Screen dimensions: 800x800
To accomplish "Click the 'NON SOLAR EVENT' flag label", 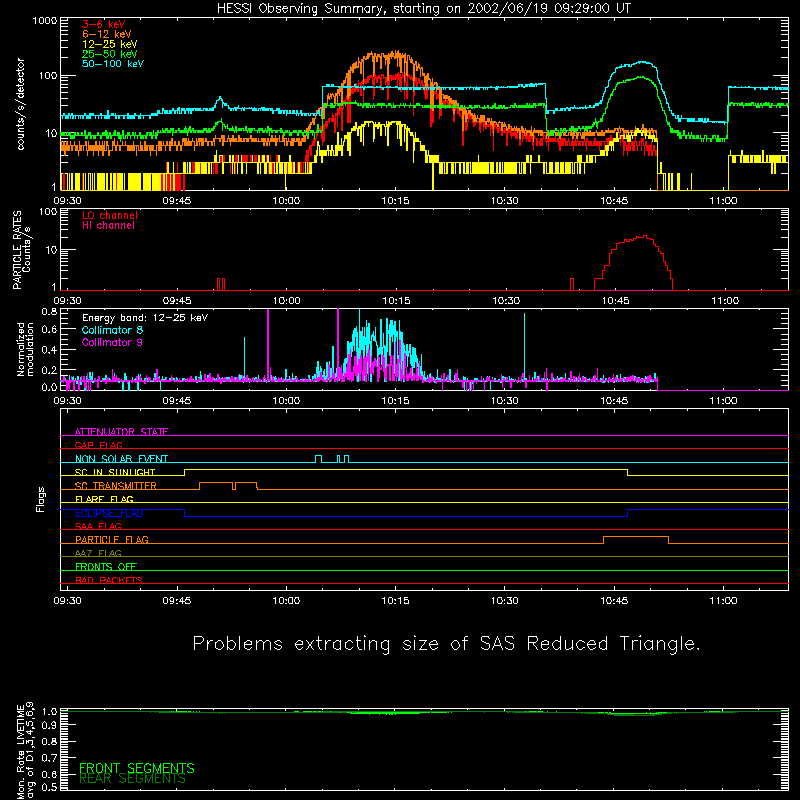I will coord(121,459).
